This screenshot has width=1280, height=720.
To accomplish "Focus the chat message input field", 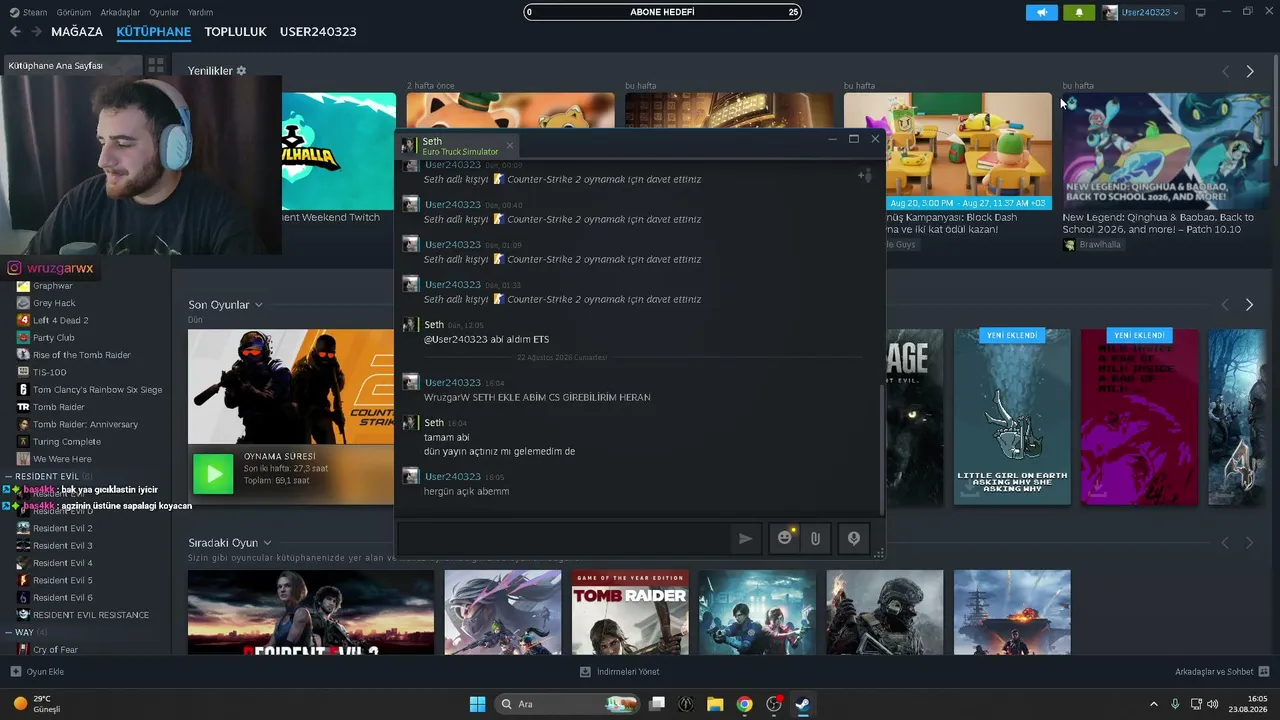I will pyautogui.click(x=564, y=538).
